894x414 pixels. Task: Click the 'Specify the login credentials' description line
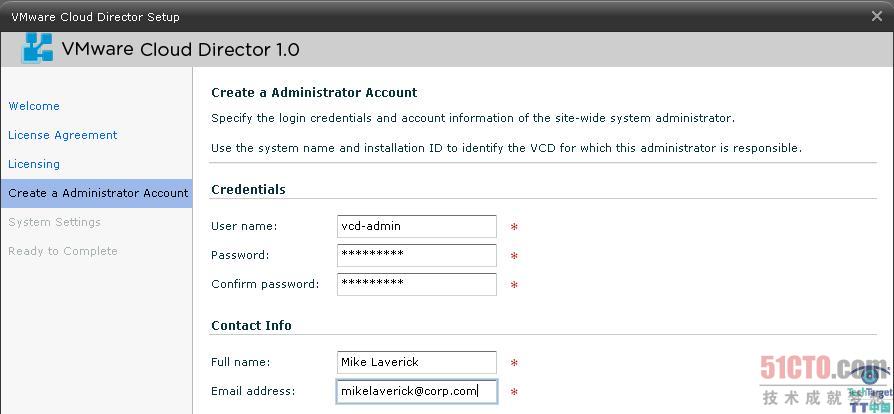pyautogui.click(x=473, y=119)
